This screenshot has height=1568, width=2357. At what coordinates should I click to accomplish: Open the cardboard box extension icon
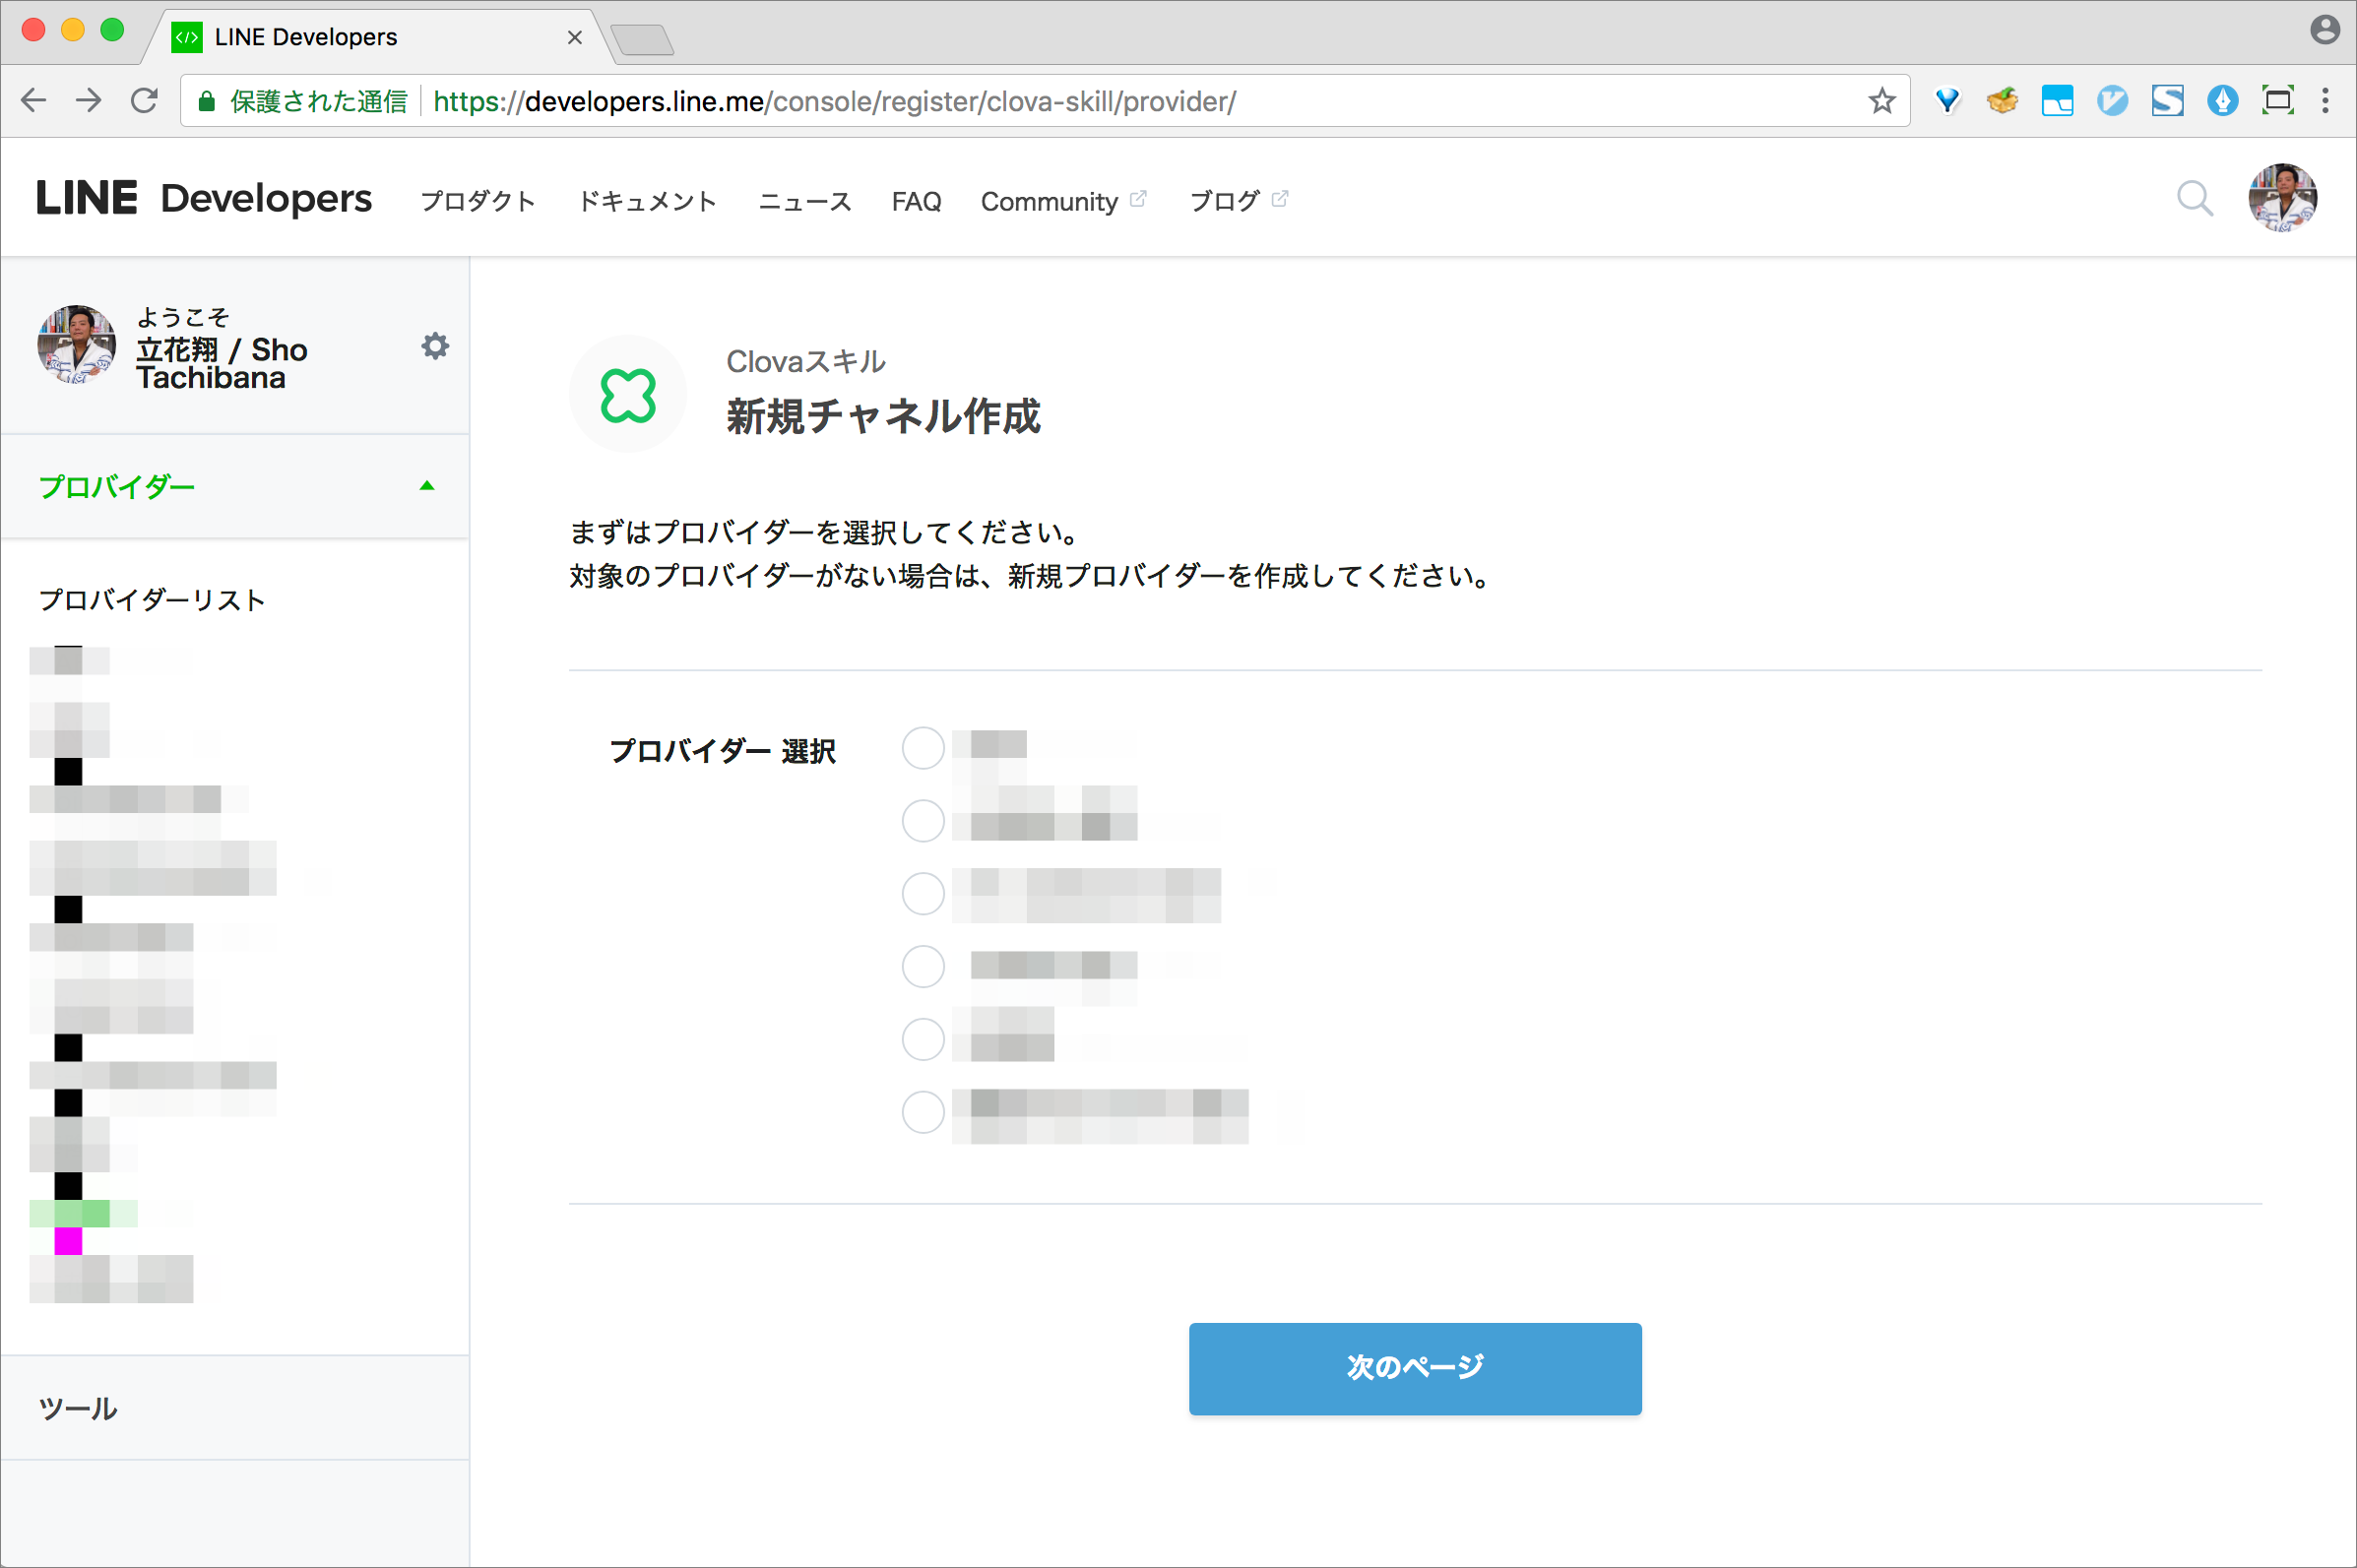point(2002,100)
